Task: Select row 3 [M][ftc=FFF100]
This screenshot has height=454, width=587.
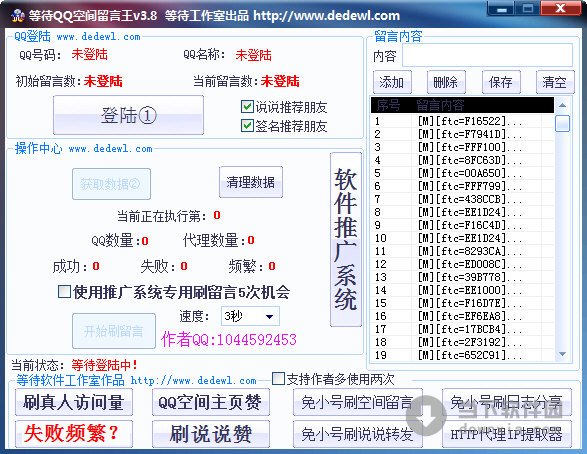Action: [x=463, y=147]
